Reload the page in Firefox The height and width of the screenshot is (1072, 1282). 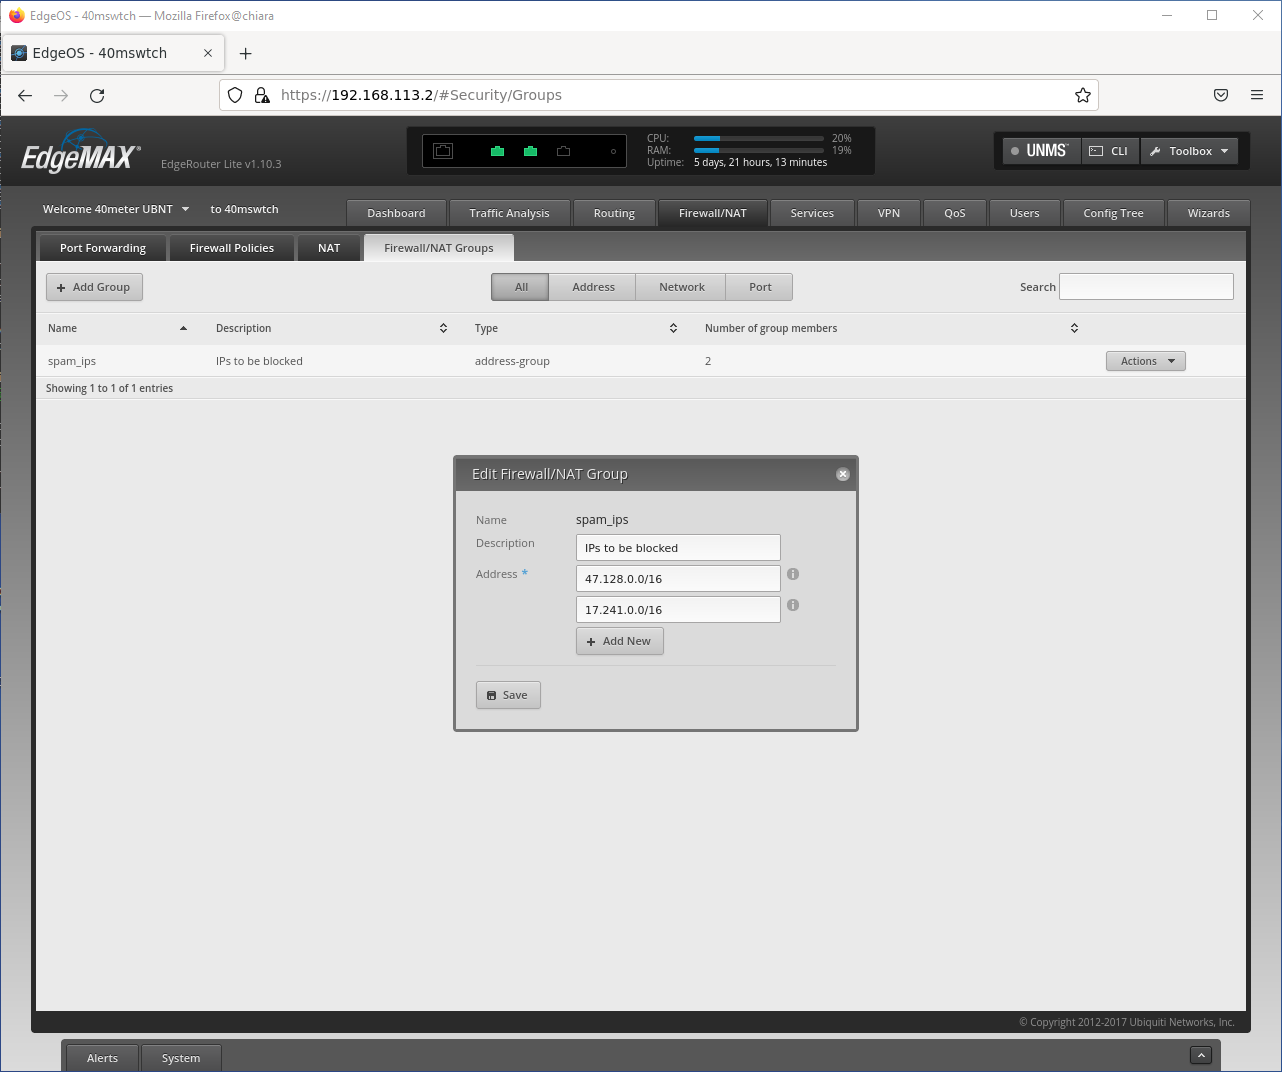[x=97, y=95]
